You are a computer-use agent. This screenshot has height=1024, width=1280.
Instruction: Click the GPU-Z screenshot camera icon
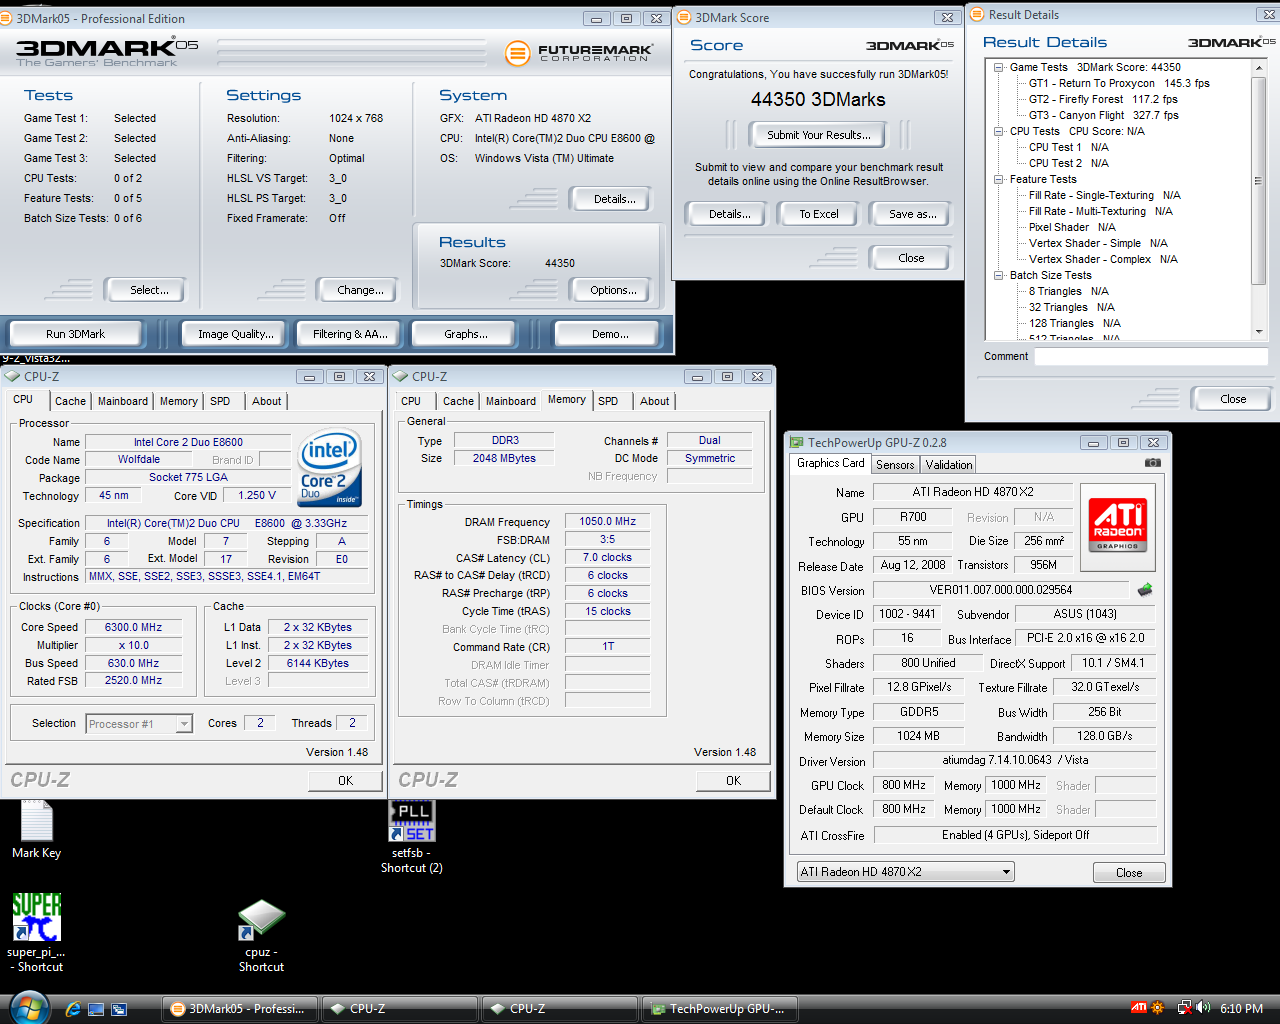click(x=1153, y=463)
